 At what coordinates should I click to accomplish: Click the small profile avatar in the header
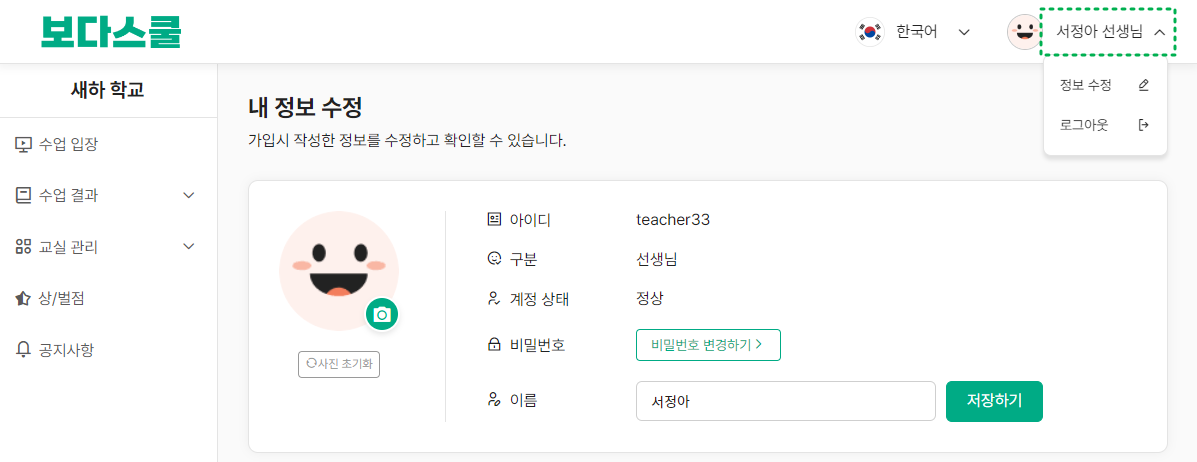[x=1024, y=32]
